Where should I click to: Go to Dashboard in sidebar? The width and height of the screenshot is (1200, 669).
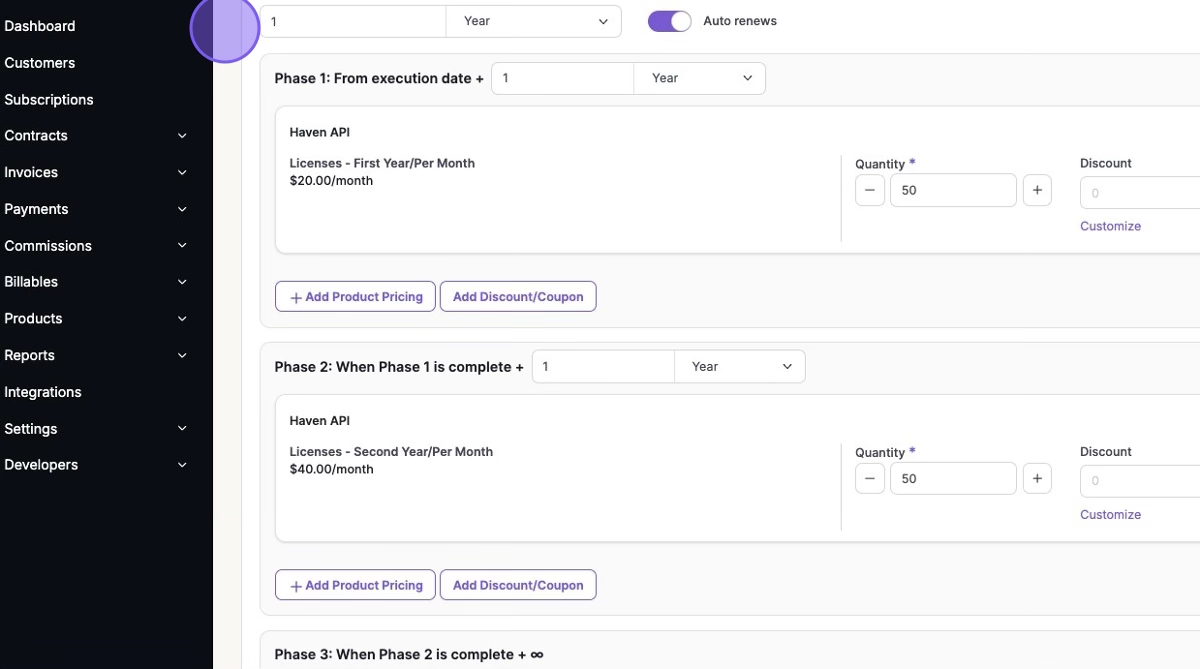(x=40, y=26)
